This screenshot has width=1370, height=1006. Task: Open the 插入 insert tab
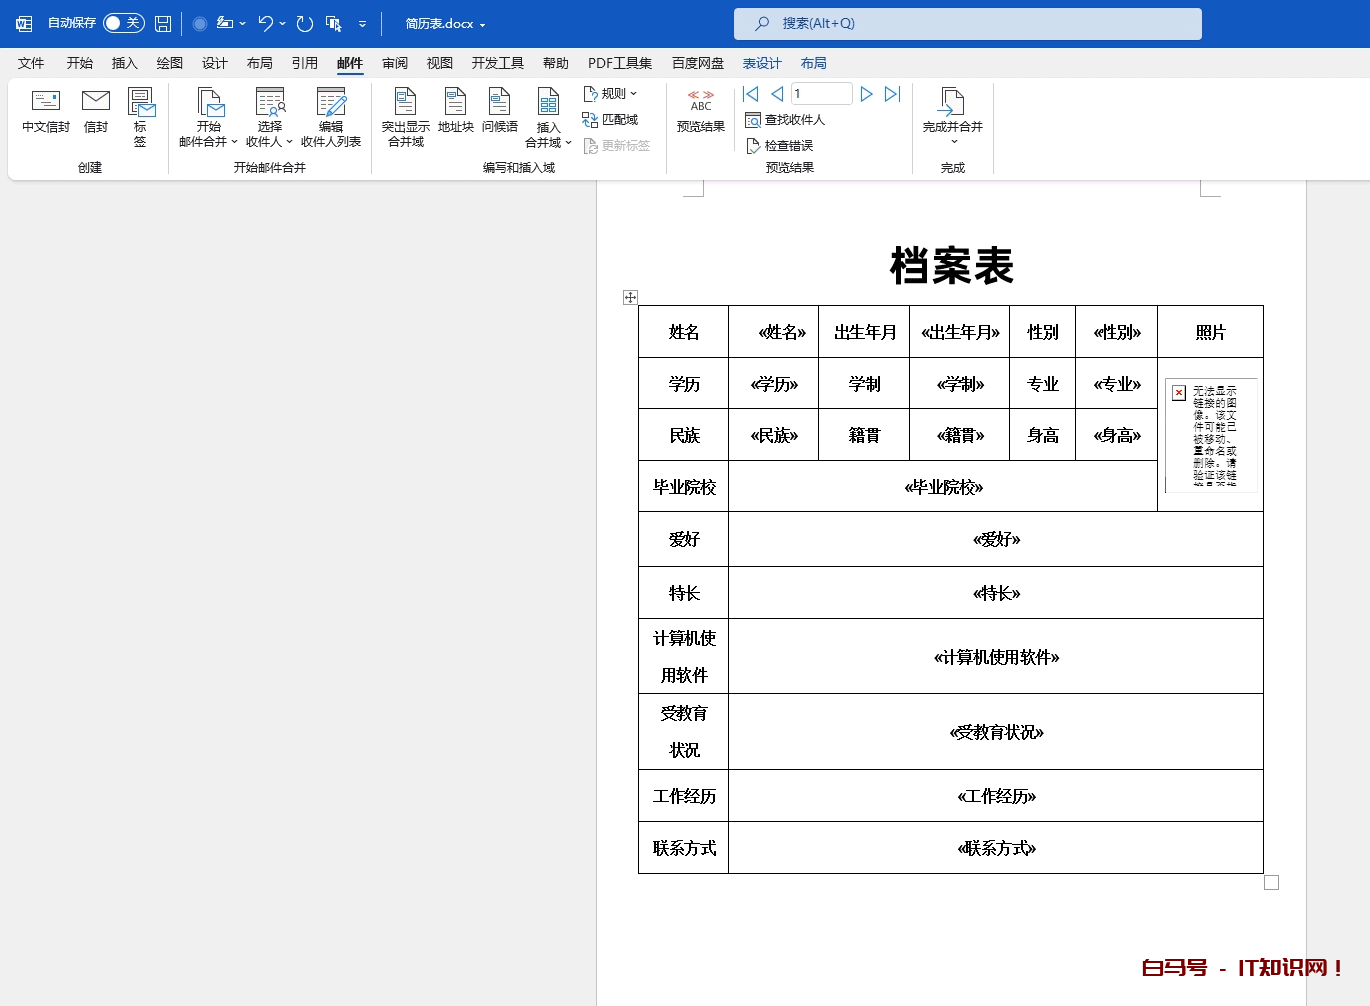click(x=124, y=63)
